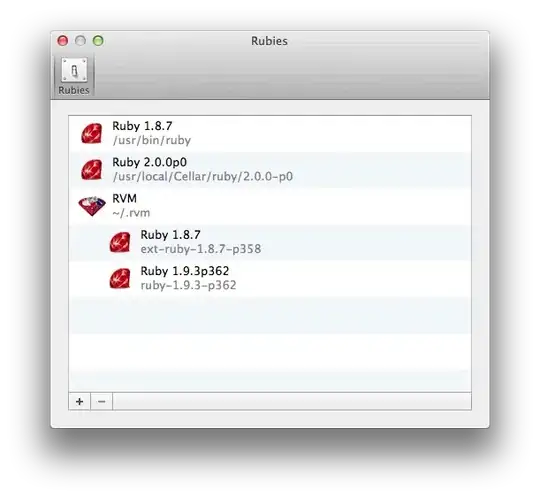Click the gem icon beside Ruby 2.0.0p0
The image size is (540, 498).
92,169
